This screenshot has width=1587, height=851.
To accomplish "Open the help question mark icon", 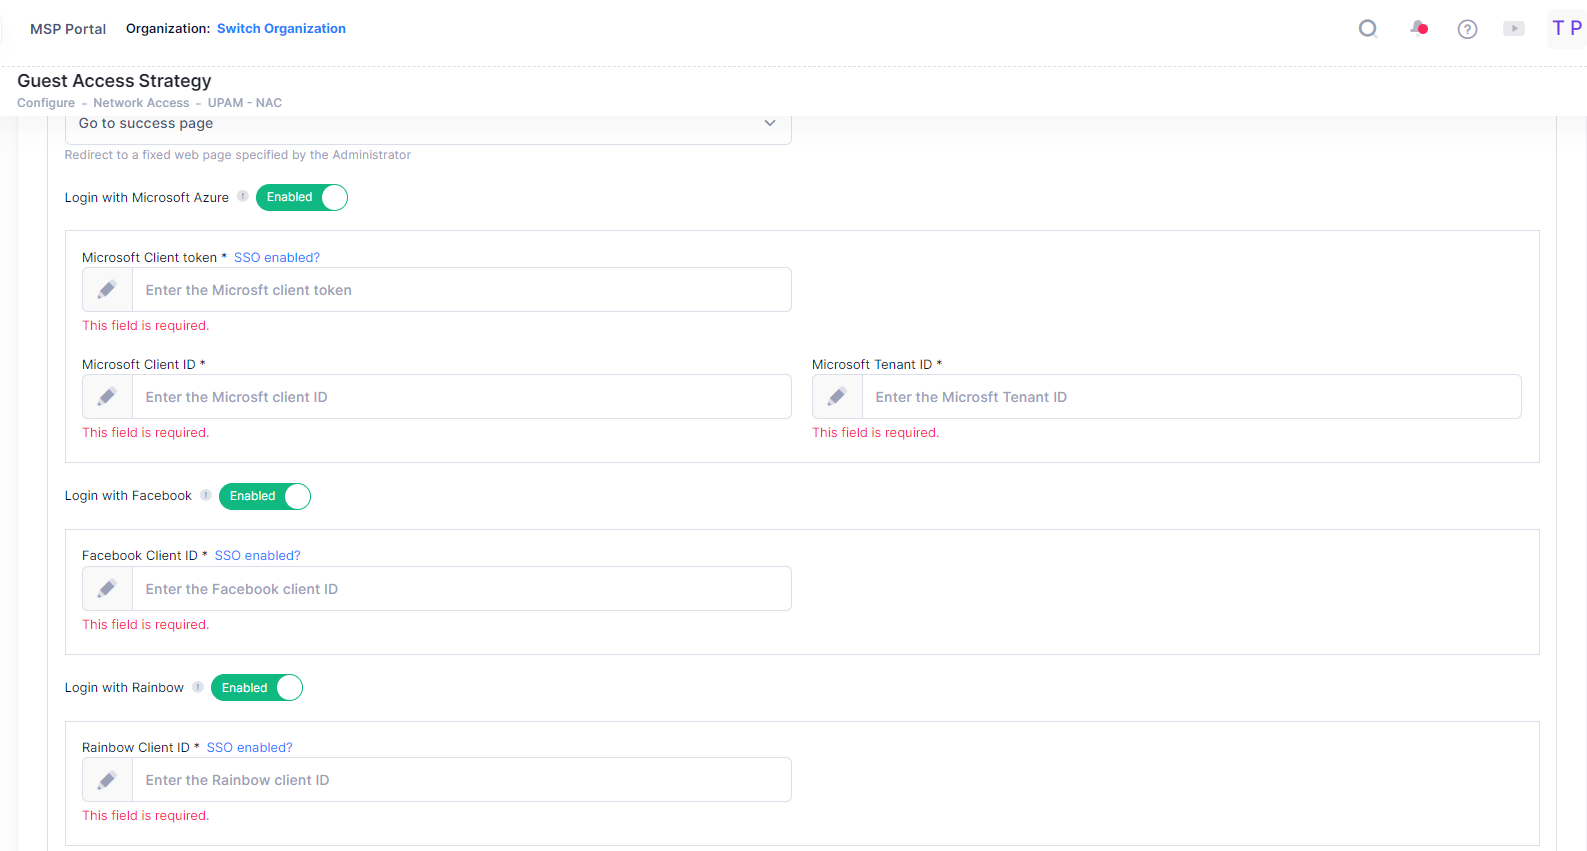I will pos(1467,29).
